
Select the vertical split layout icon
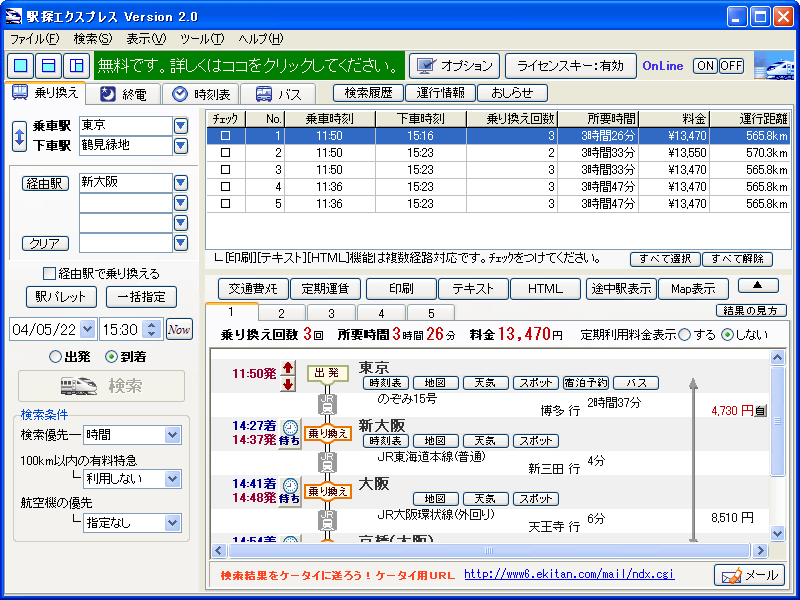[76, 65]
